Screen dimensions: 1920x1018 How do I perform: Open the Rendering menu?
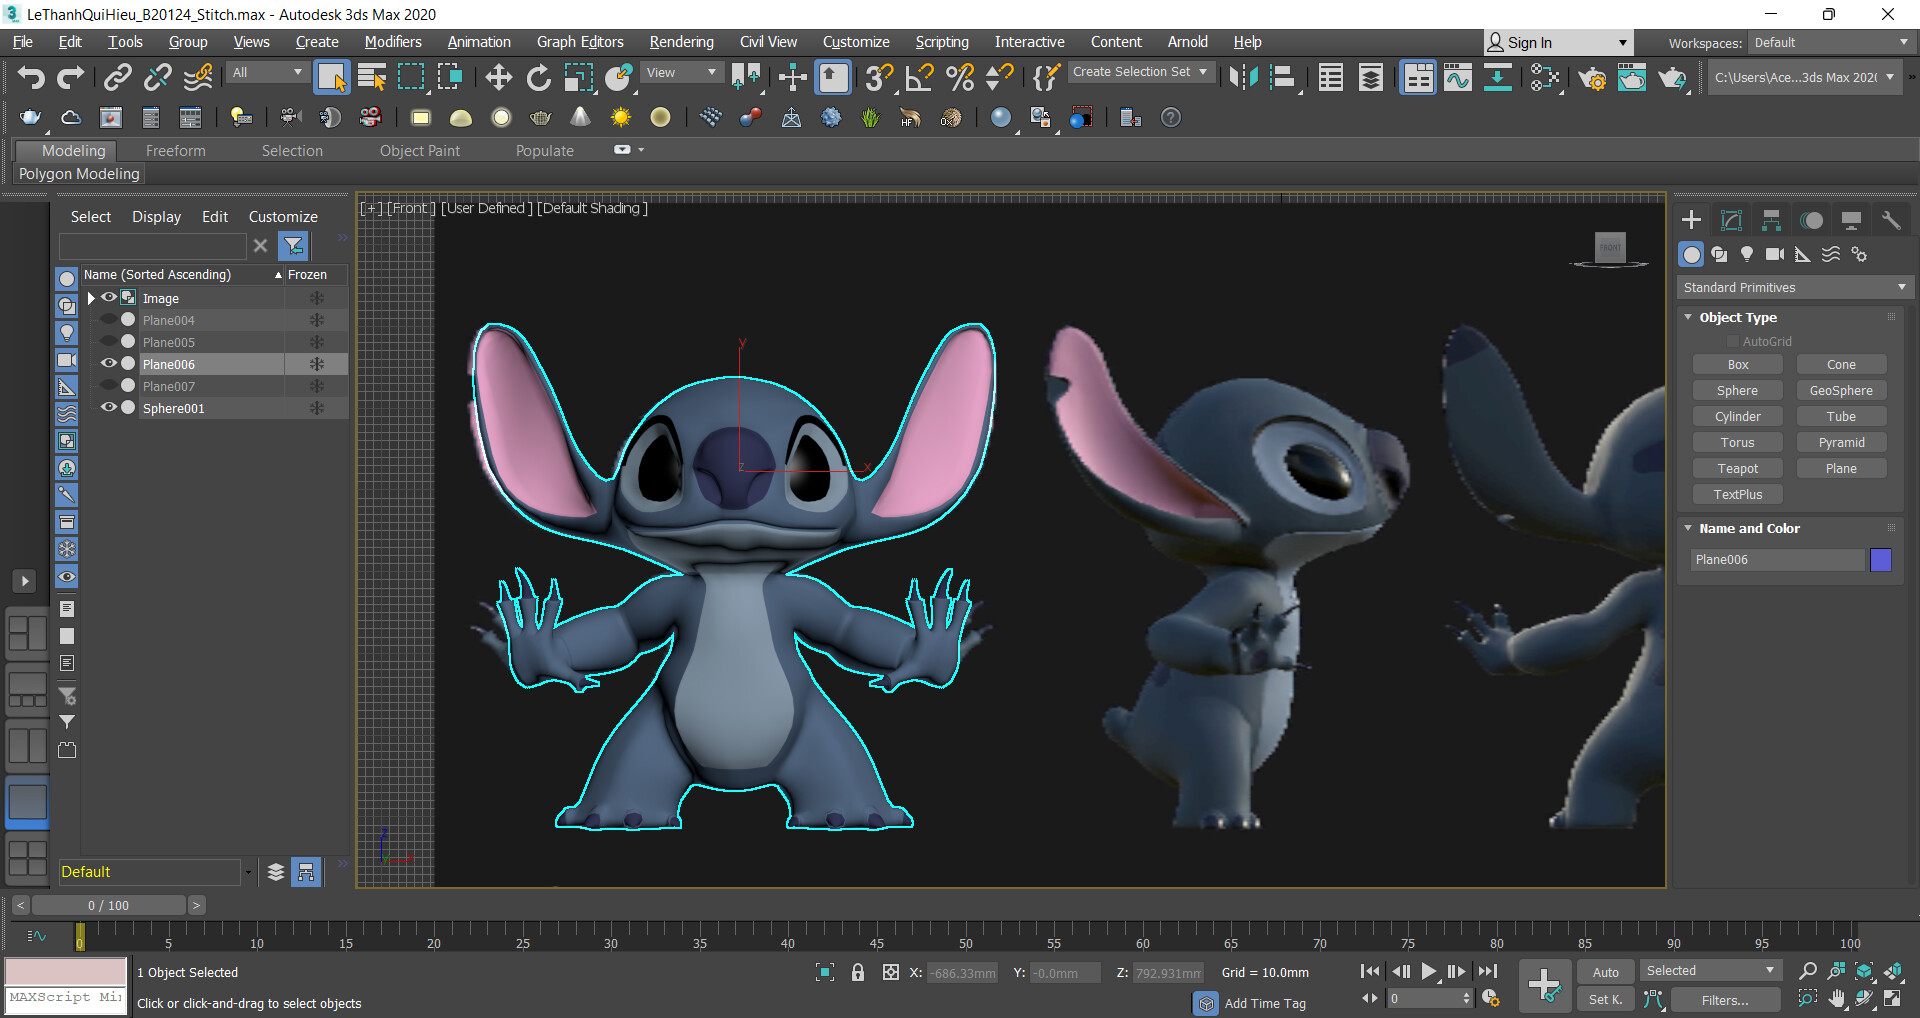(681, 41)
